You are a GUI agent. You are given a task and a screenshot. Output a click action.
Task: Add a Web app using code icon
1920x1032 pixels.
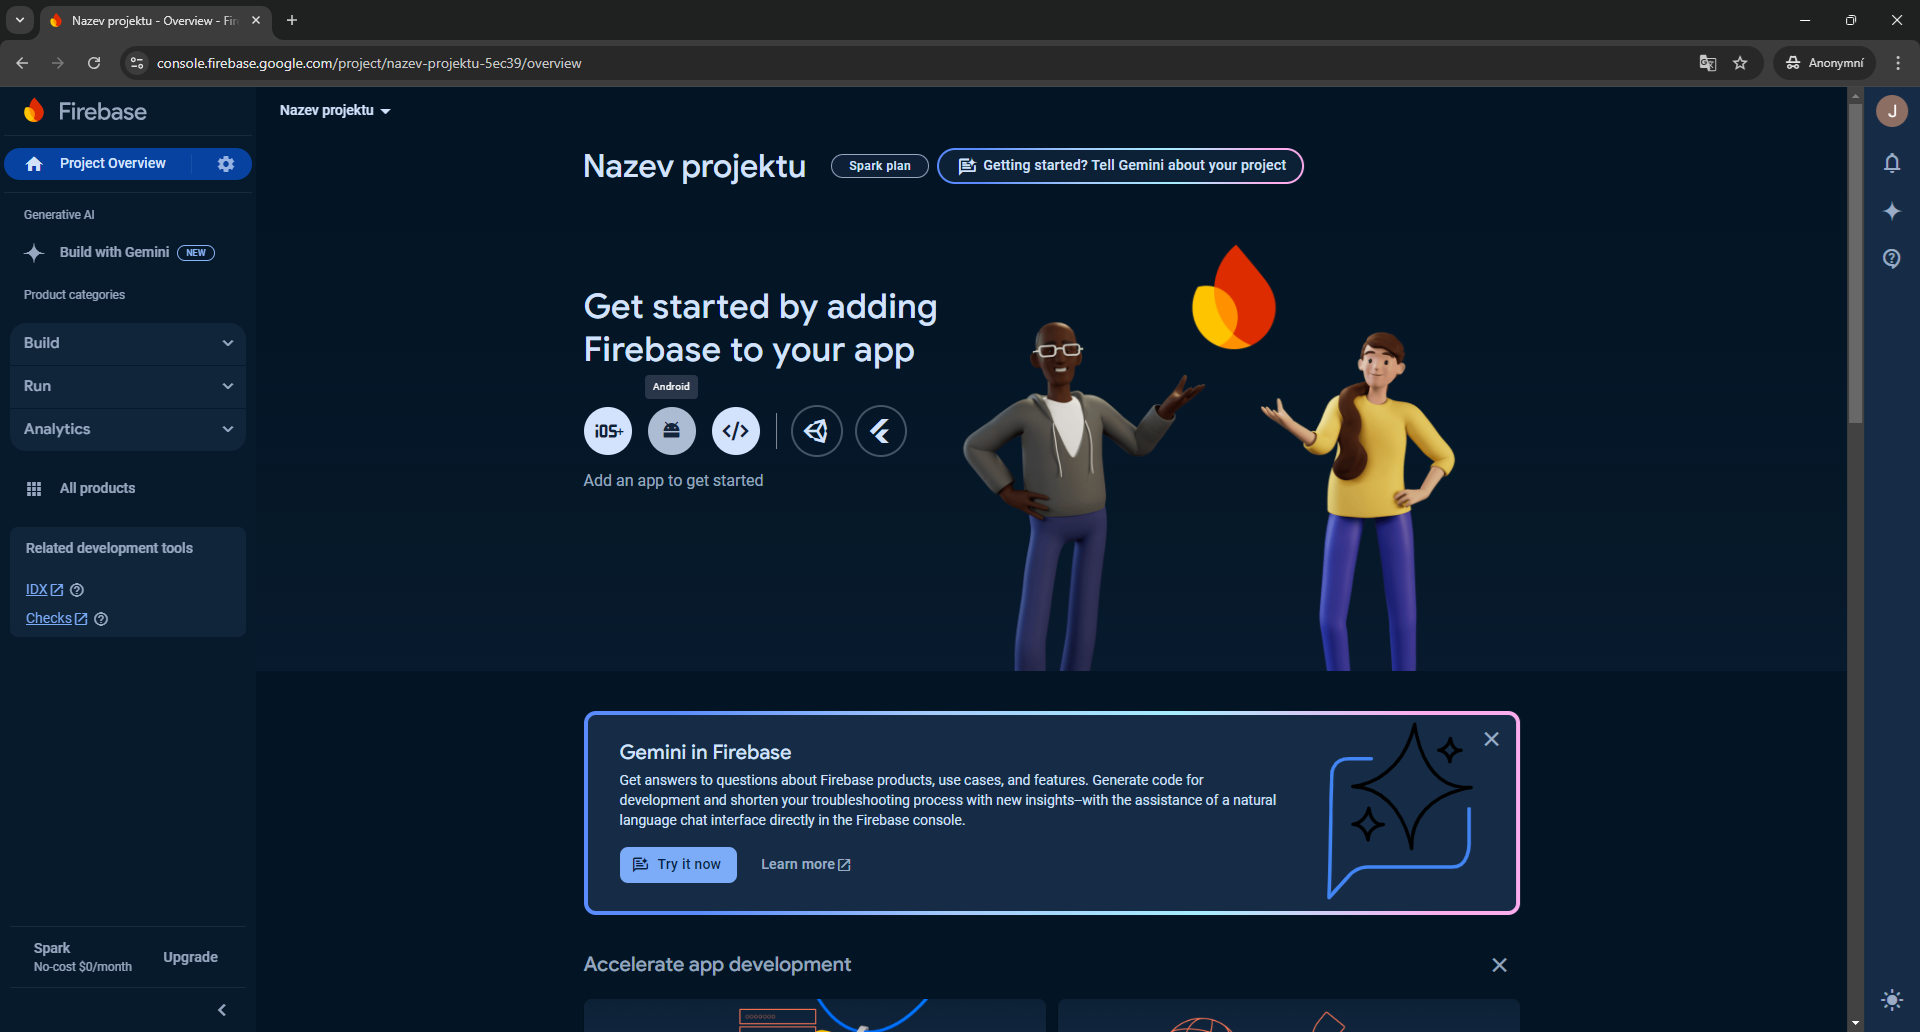coord(736,431)
